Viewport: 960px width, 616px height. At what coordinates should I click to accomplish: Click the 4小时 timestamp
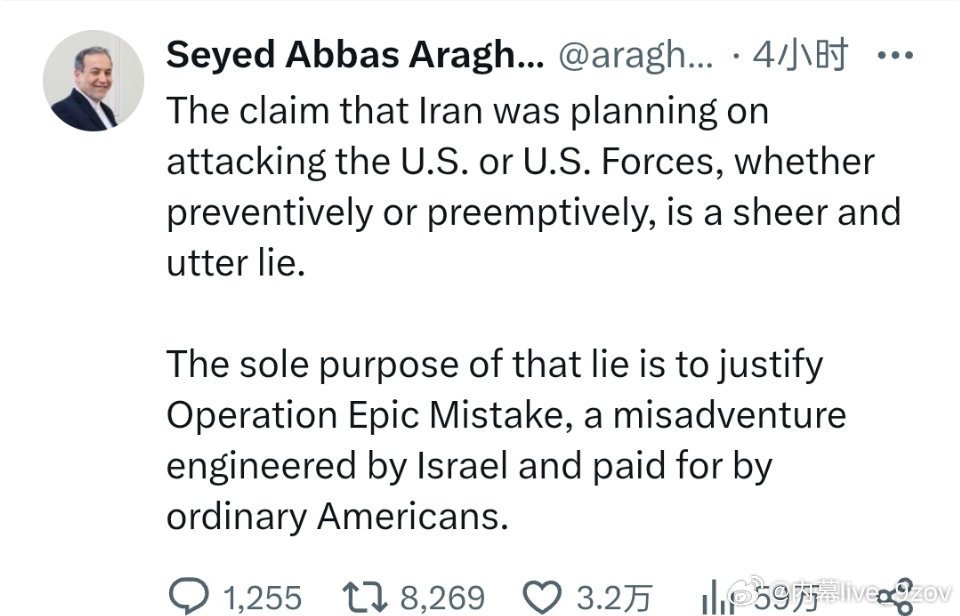(x=799, y=56)
